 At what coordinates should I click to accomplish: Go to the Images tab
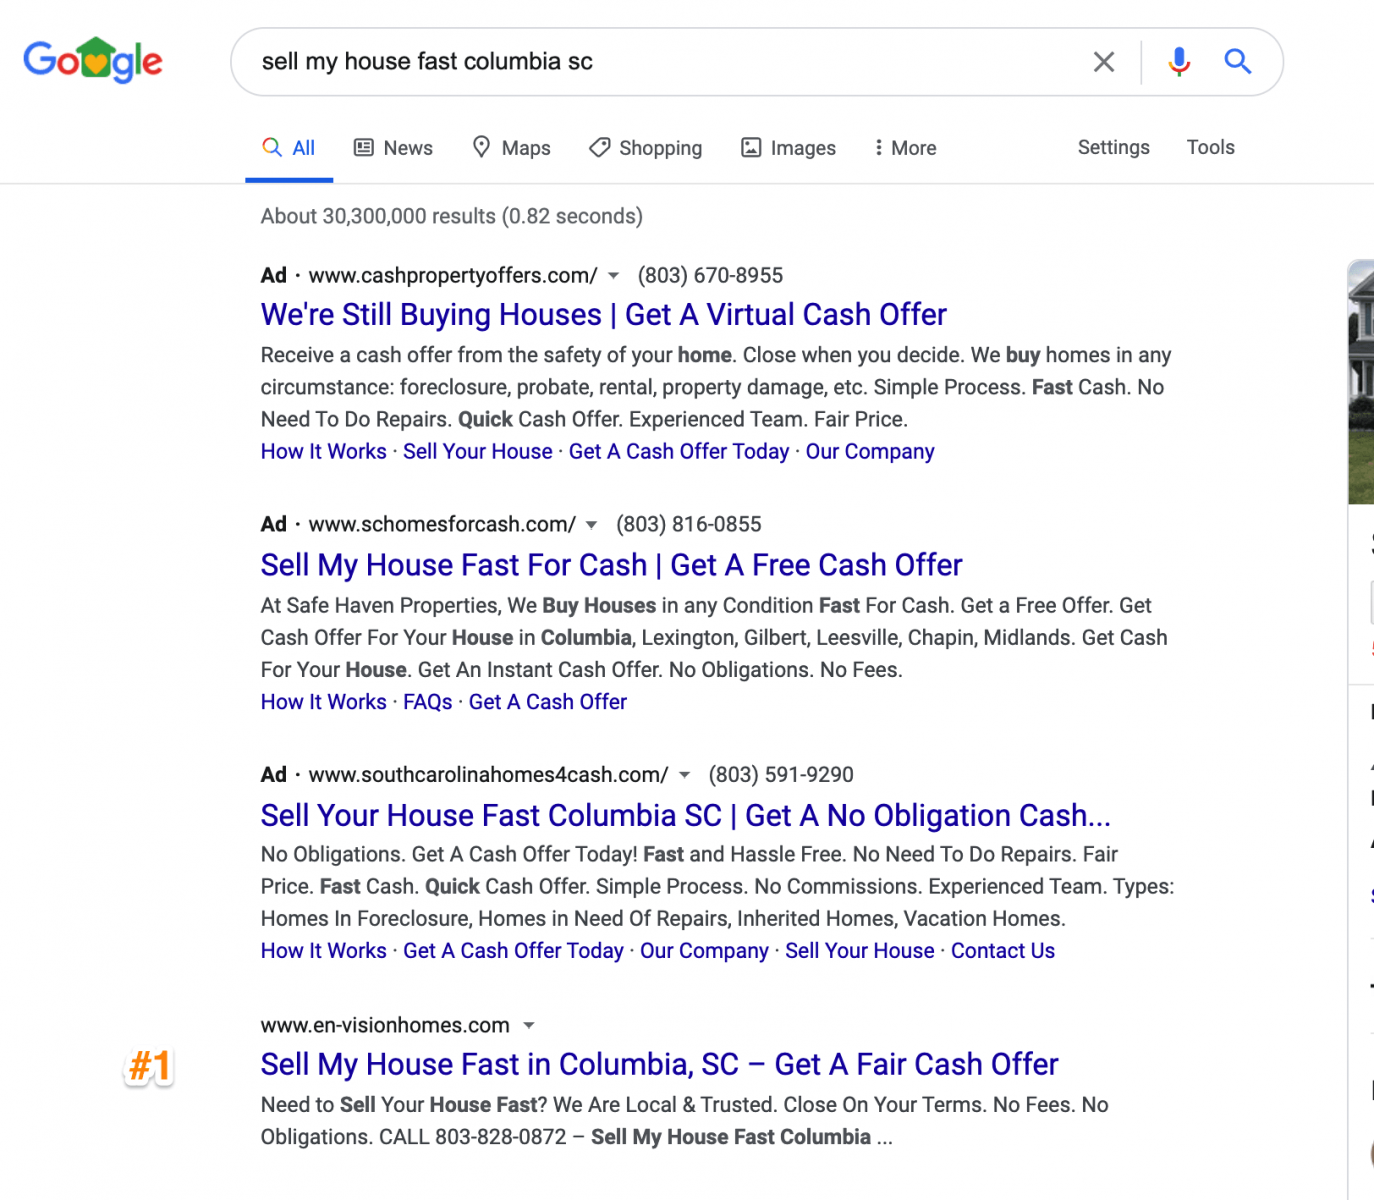[788, 148]
